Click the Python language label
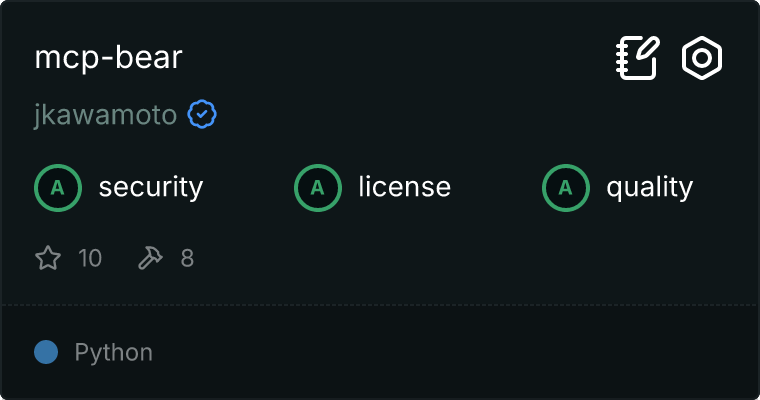 coord(113,353)
